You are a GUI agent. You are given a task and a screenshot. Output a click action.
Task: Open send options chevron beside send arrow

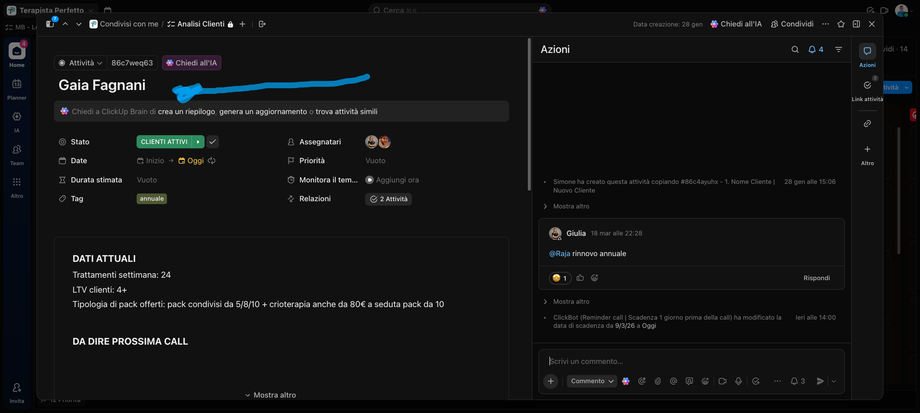pos(833,381)
